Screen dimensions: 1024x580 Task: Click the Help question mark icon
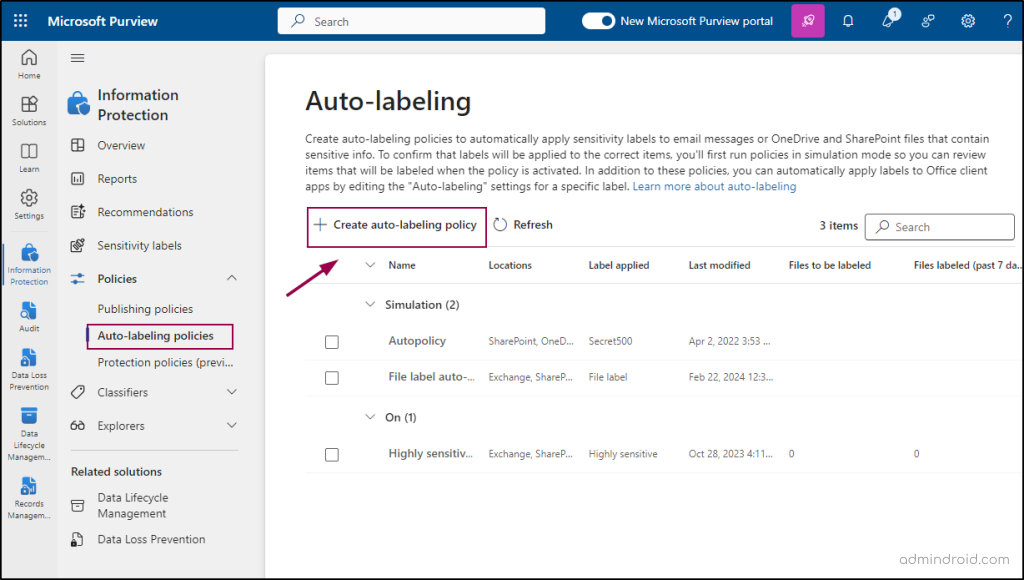click(1007, 21)
